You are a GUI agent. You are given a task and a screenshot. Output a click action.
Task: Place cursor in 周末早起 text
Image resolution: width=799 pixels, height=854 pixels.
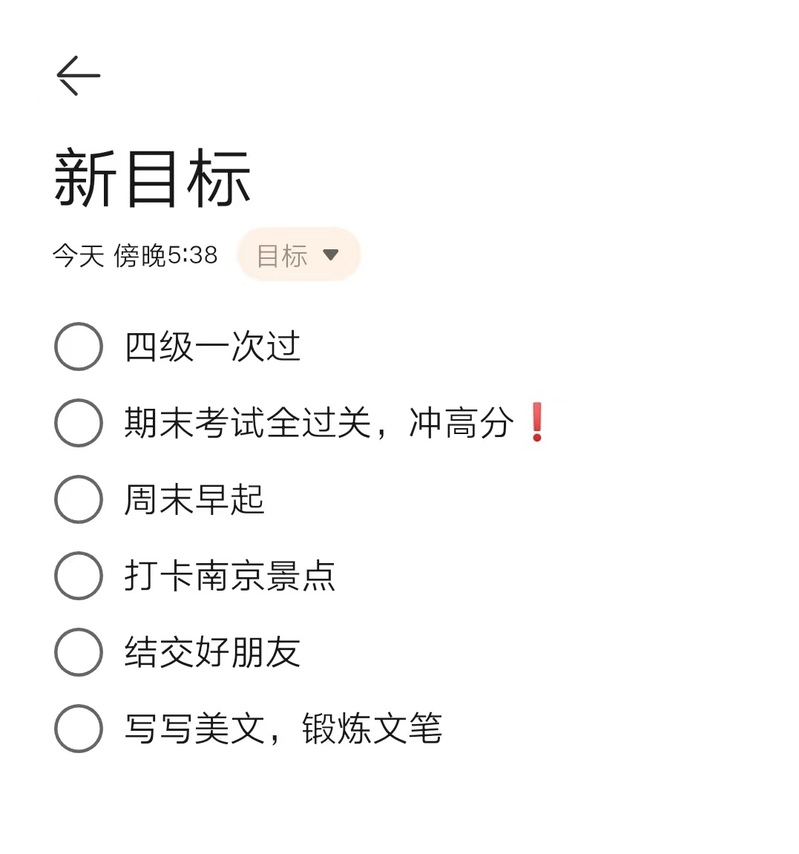(x=194, y=499)
